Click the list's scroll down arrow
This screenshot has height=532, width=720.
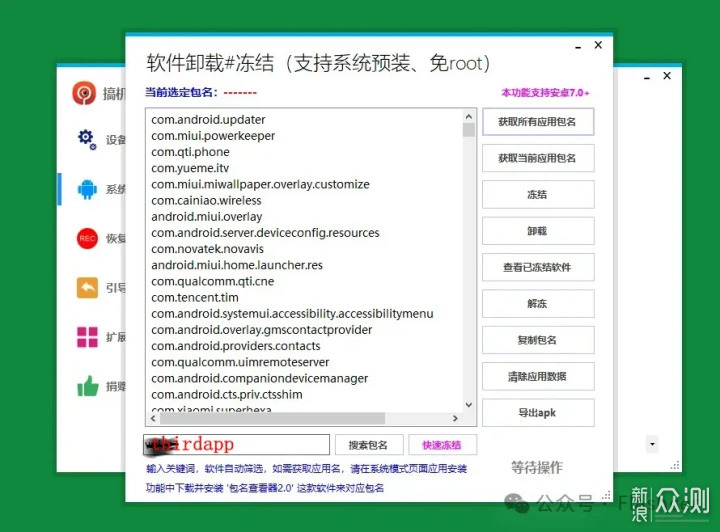[x=468, y=404]
